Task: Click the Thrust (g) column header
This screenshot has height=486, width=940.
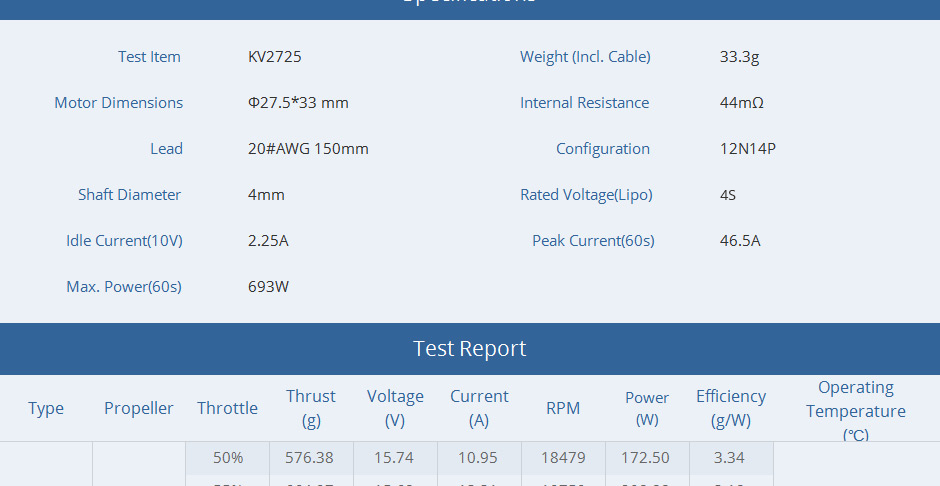Action: [311, 408]
